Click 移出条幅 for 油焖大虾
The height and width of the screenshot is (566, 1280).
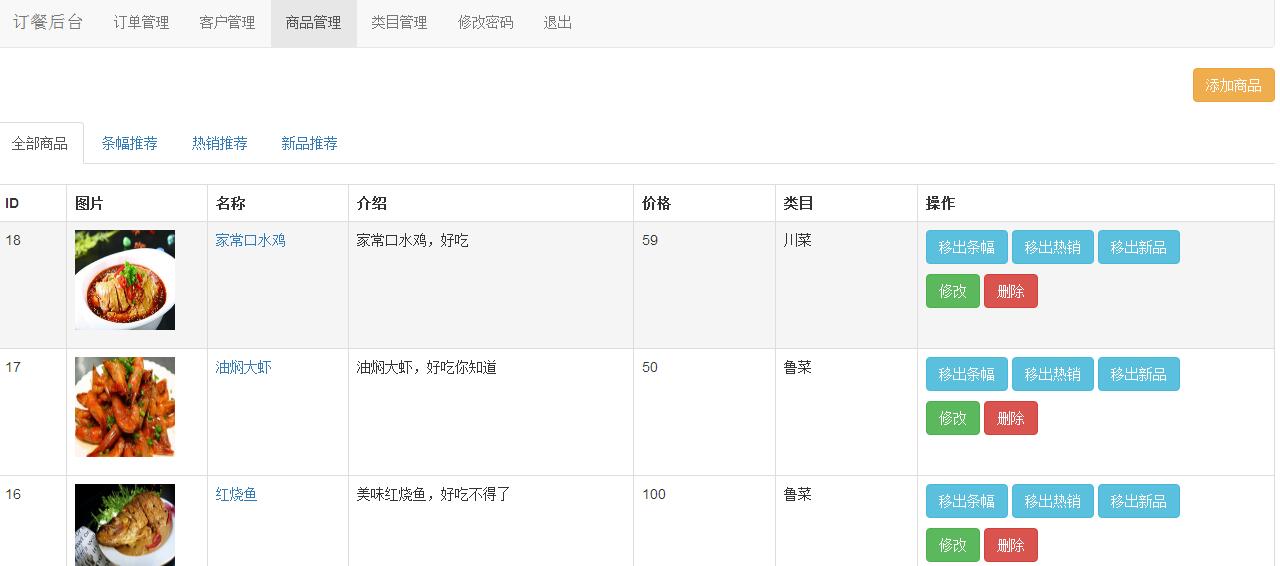[966, 374]
